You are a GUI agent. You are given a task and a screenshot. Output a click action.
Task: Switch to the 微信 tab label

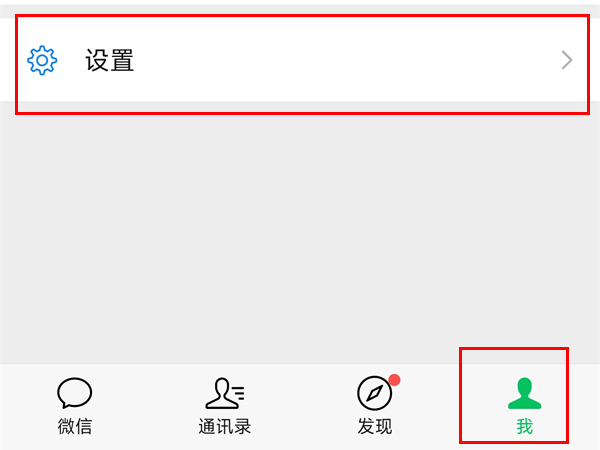75,426
